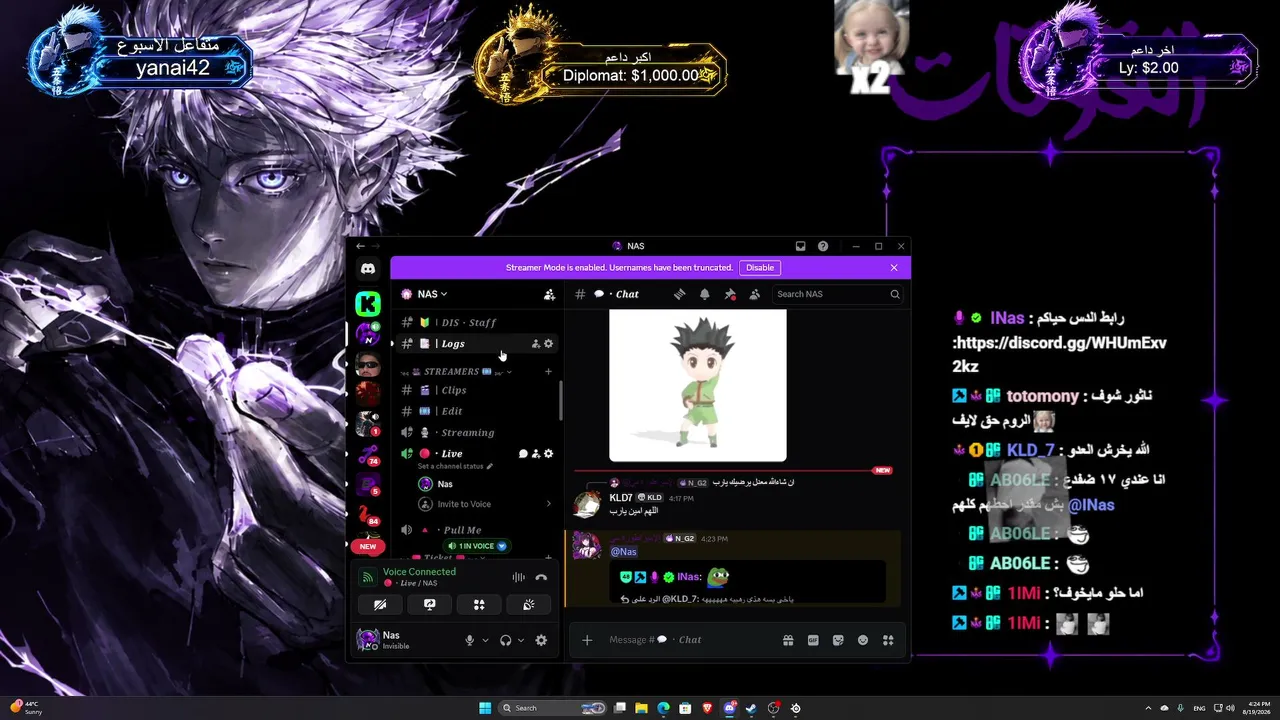Open the Discord inbox
The width and height of the screenshot is (1280, 720).
pyautogui.click(x=800, y=246)
